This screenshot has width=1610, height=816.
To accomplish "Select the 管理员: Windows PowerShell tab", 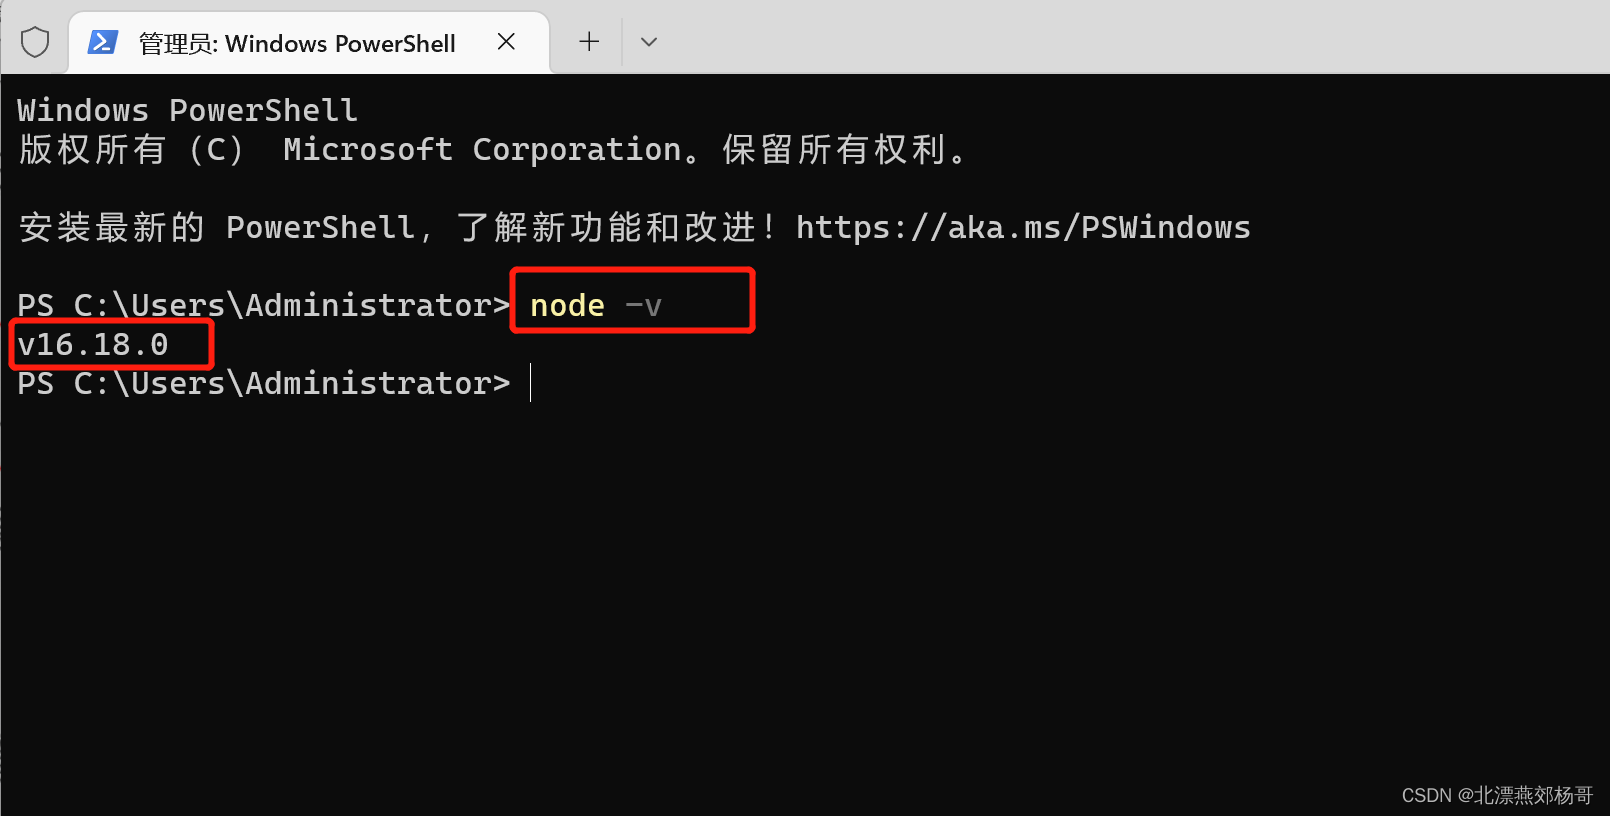I will pos(297,42).
